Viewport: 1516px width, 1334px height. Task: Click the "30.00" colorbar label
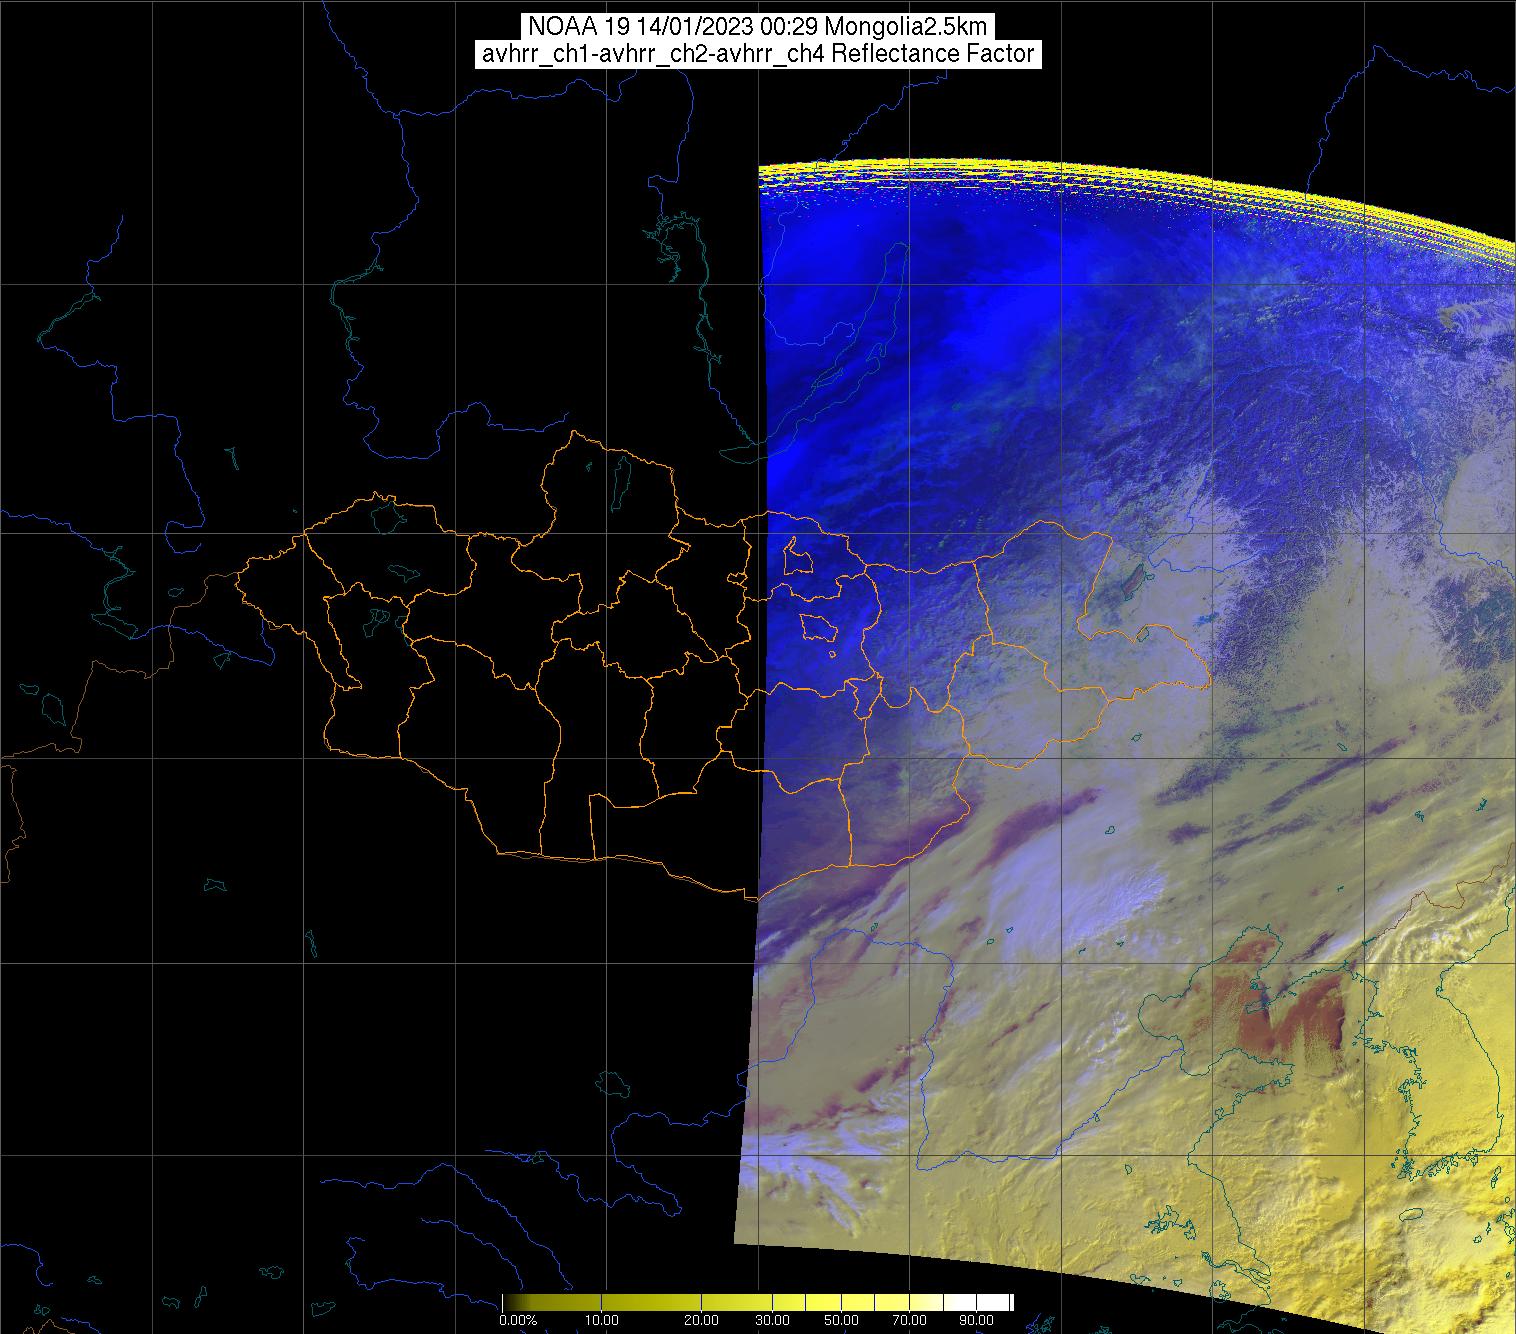pos(770,1321)
